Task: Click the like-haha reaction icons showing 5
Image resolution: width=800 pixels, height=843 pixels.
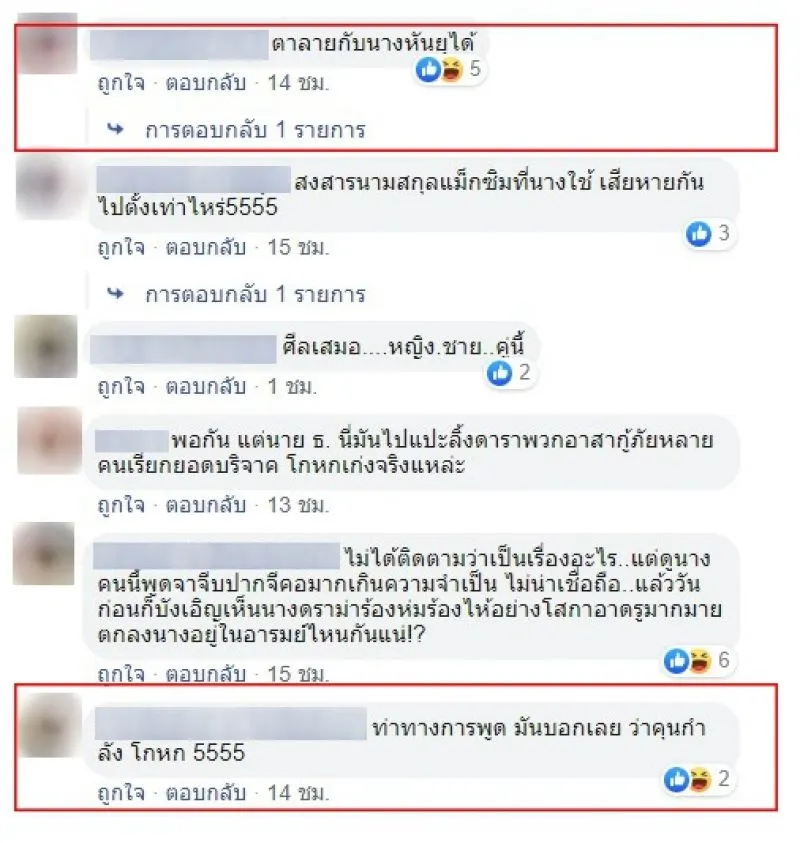Action: [x=450, y=69]
